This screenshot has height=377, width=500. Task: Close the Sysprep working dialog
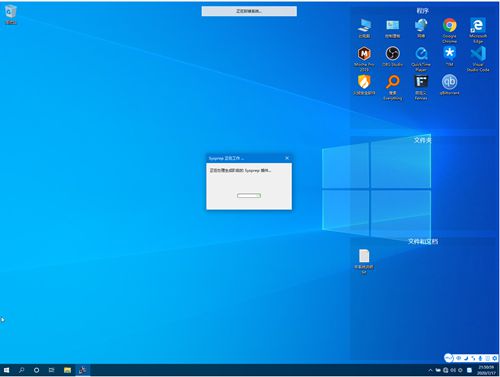point(287,158)
